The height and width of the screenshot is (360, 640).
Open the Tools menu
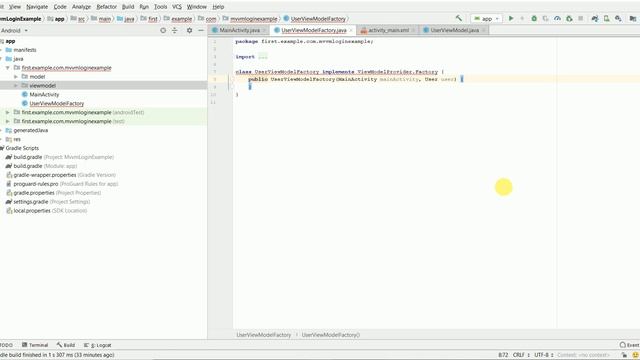[160, 7]
